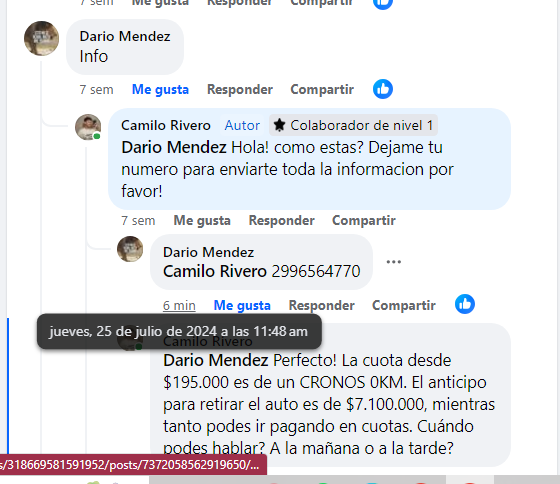Toggle Me gusta on Camilo's Hola reply

pyautogui.click(x=202, y=220)
